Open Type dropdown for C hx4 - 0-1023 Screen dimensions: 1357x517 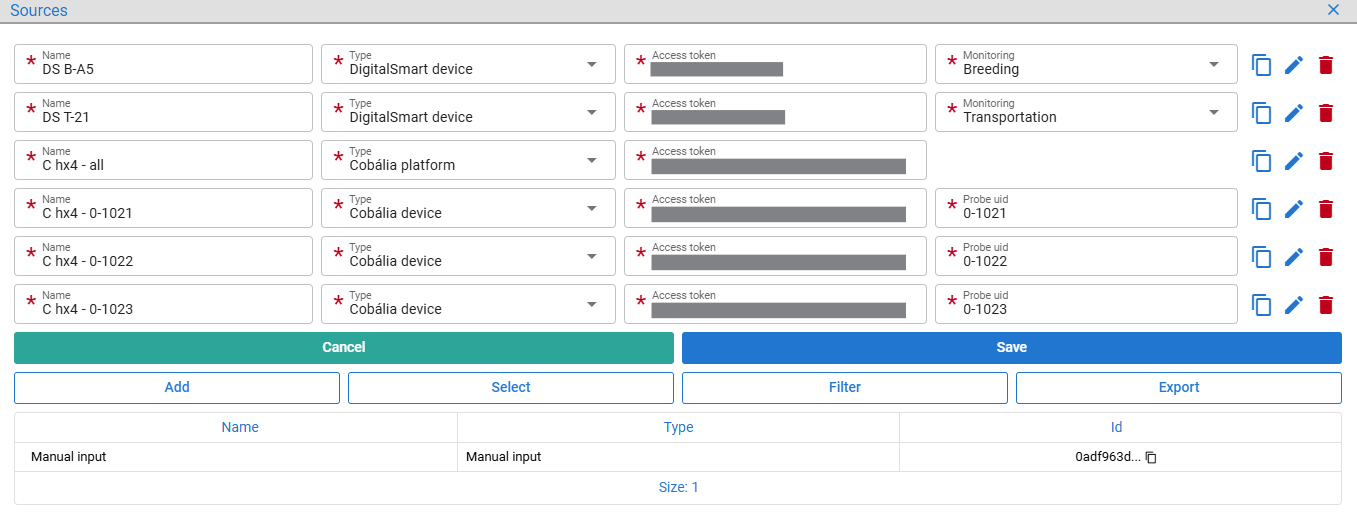(x=468, y=304)
